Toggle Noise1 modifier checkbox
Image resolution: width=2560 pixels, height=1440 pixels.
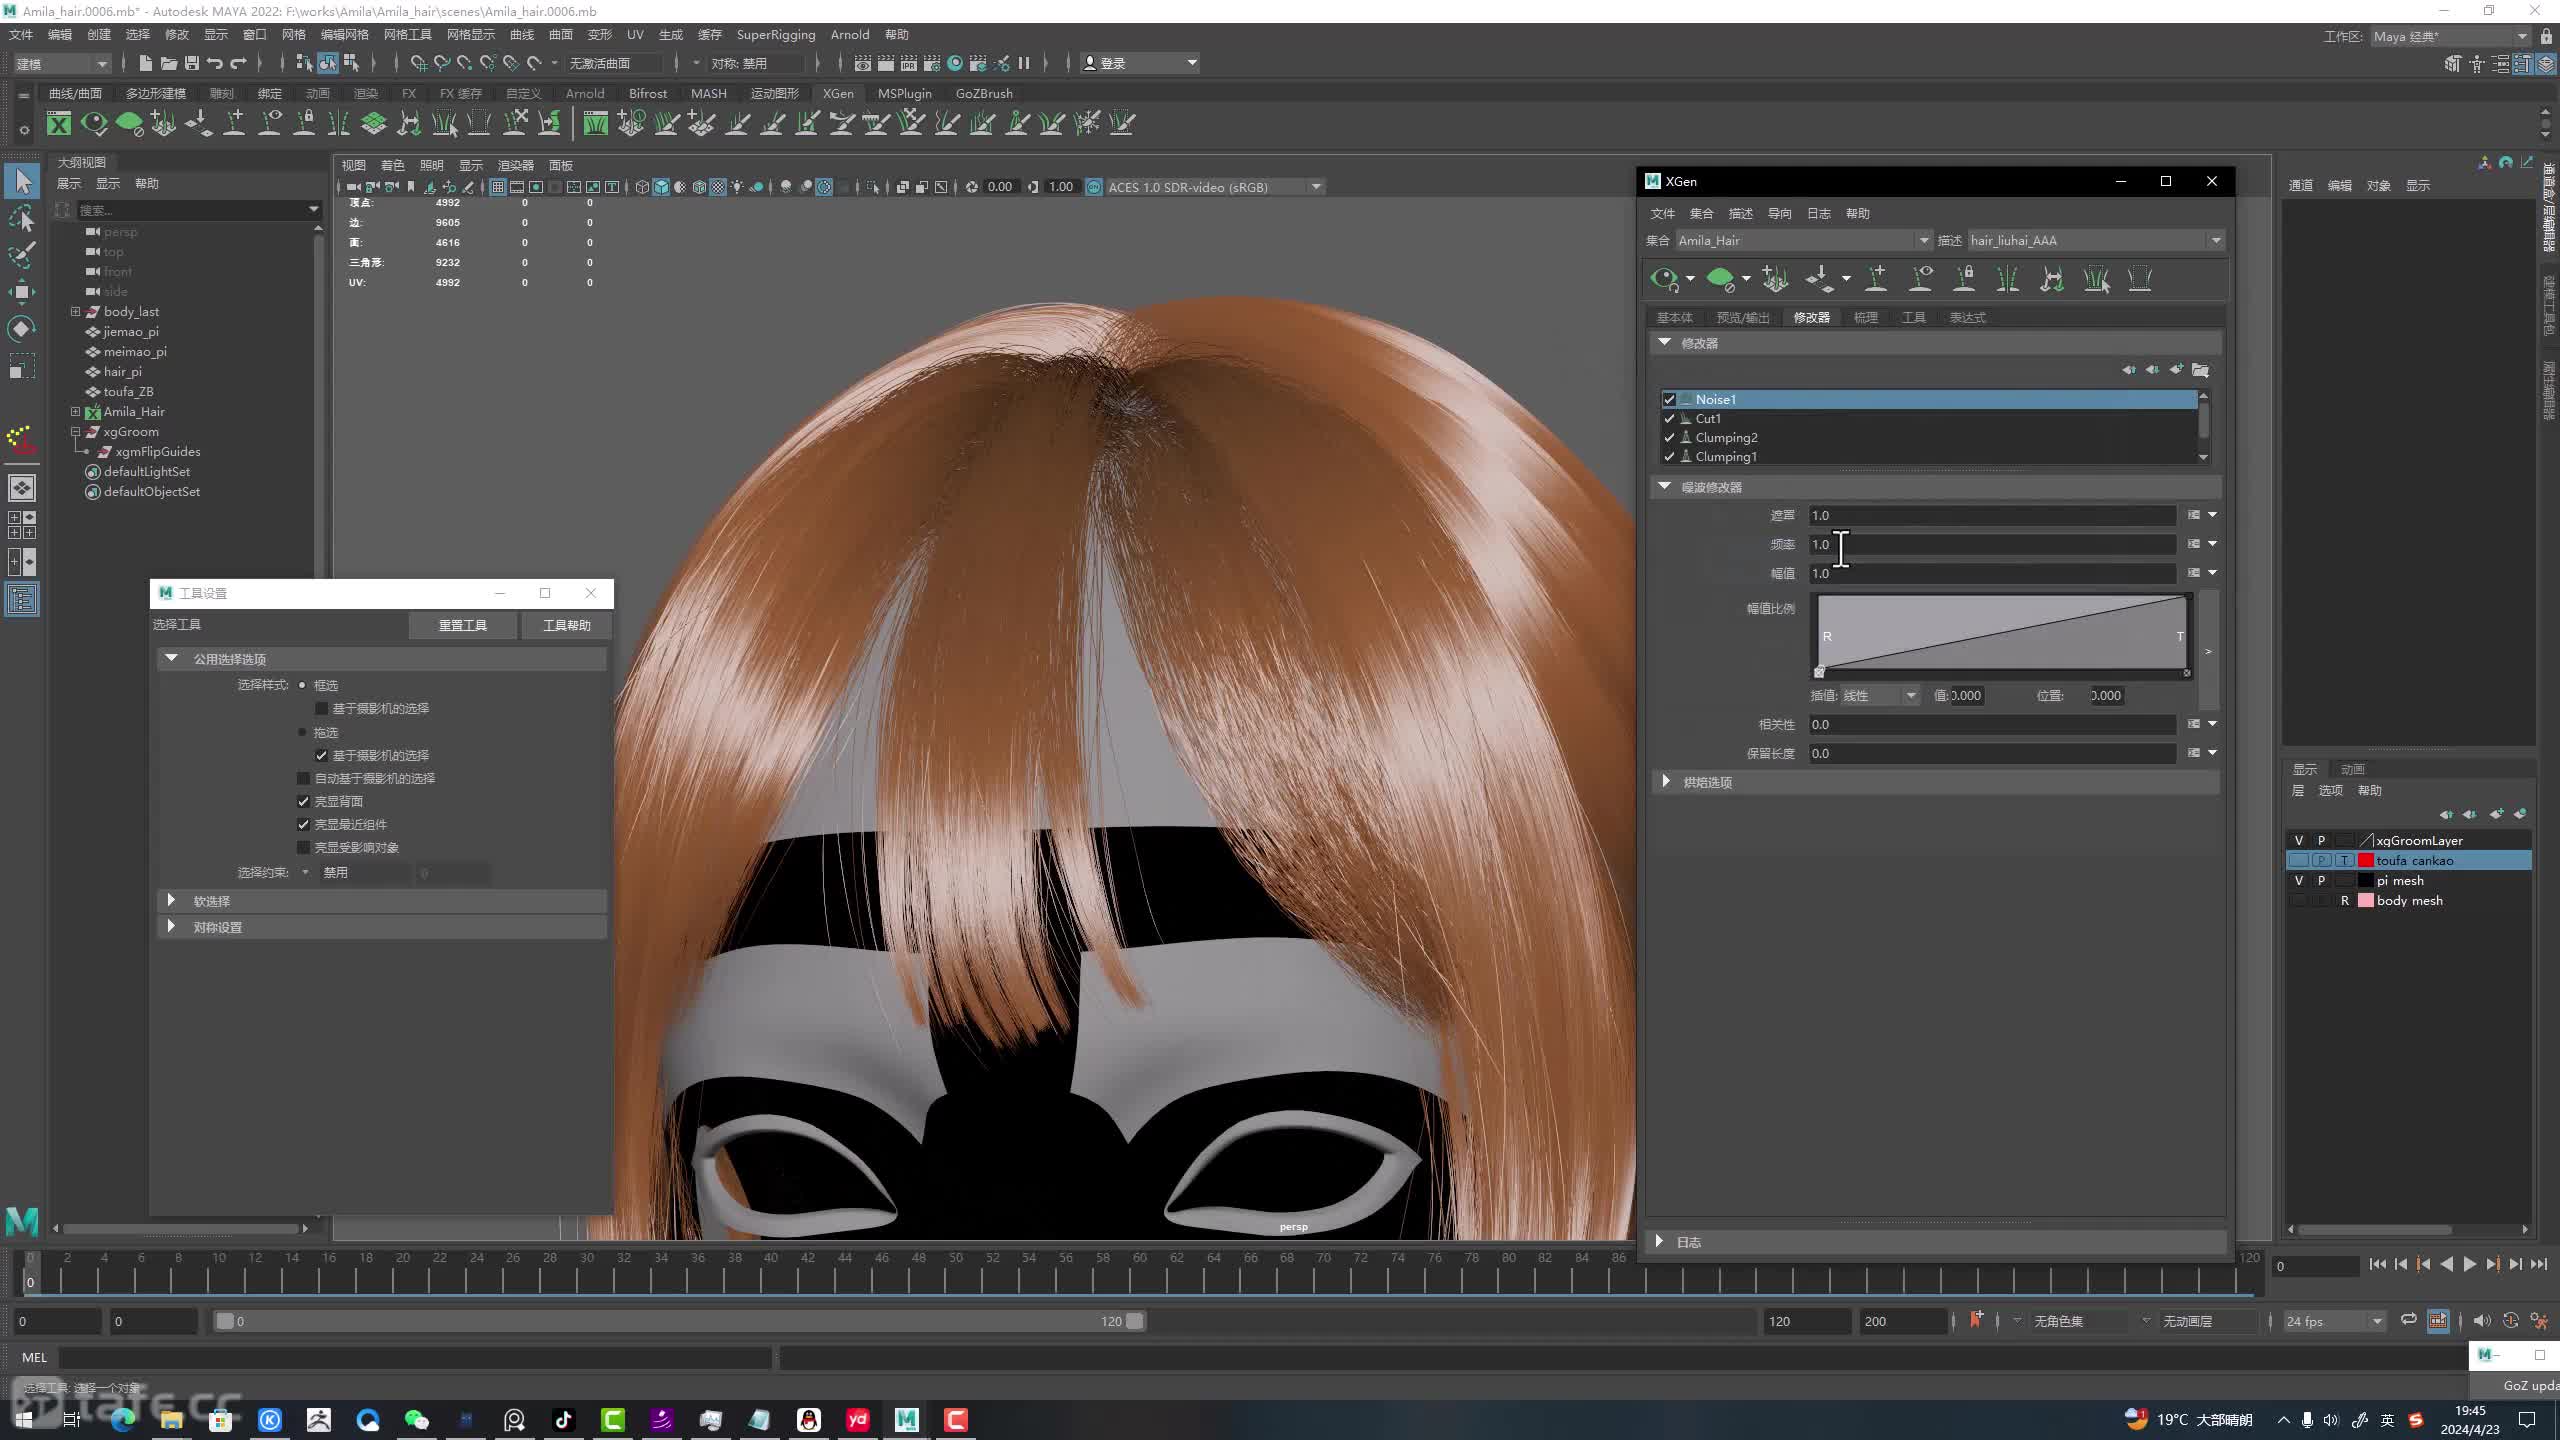click(1669, 399)
